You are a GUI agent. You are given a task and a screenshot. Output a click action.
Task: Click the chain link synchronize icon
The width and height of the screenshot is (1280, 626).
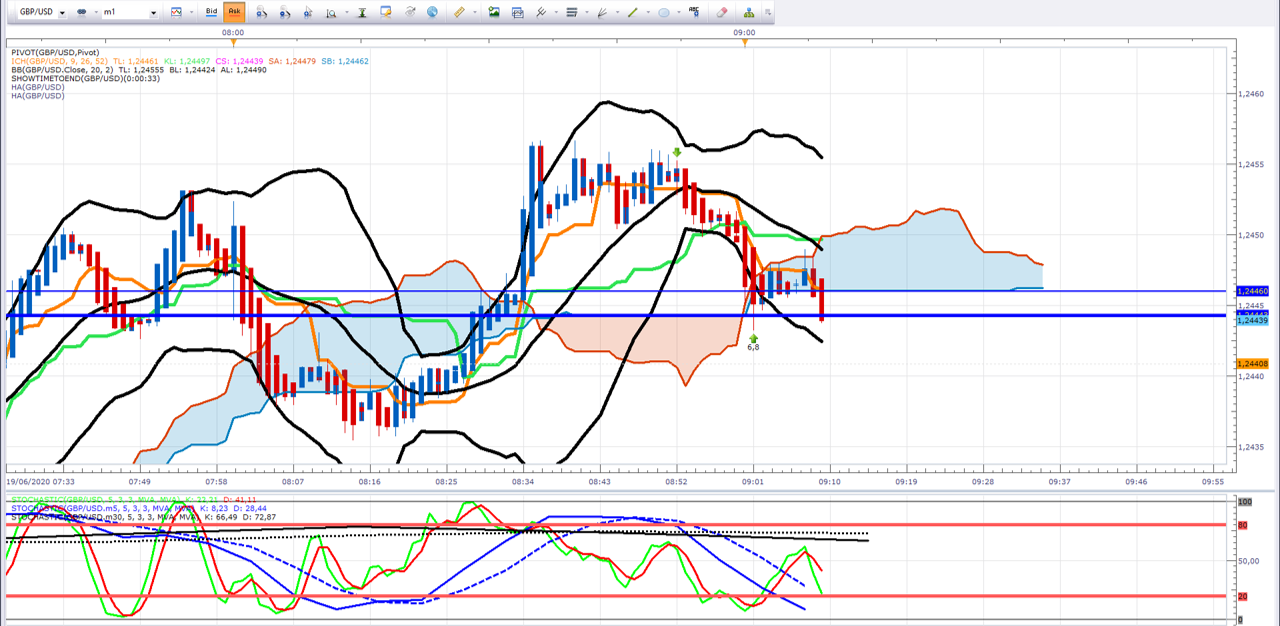(x=81, y=13)
